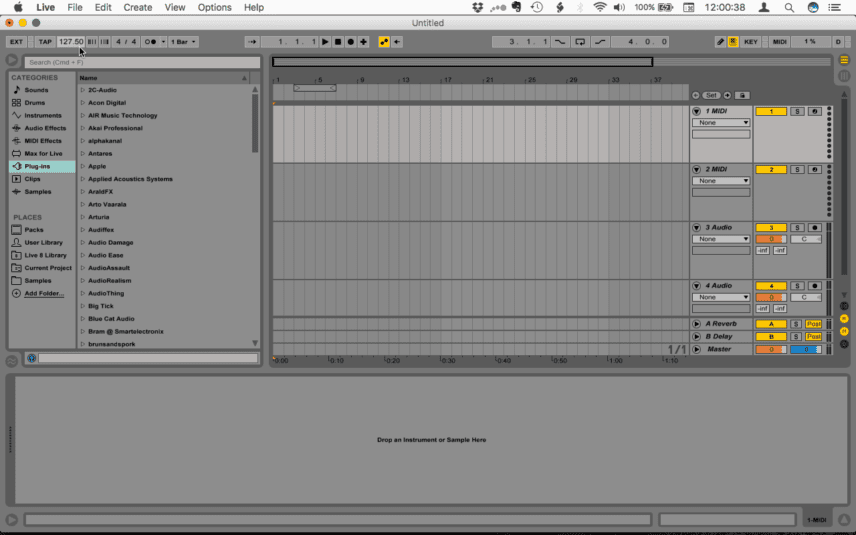856x535 pixels.
Task: Click the 3 Audio pan control
Action: click(806, 239)
